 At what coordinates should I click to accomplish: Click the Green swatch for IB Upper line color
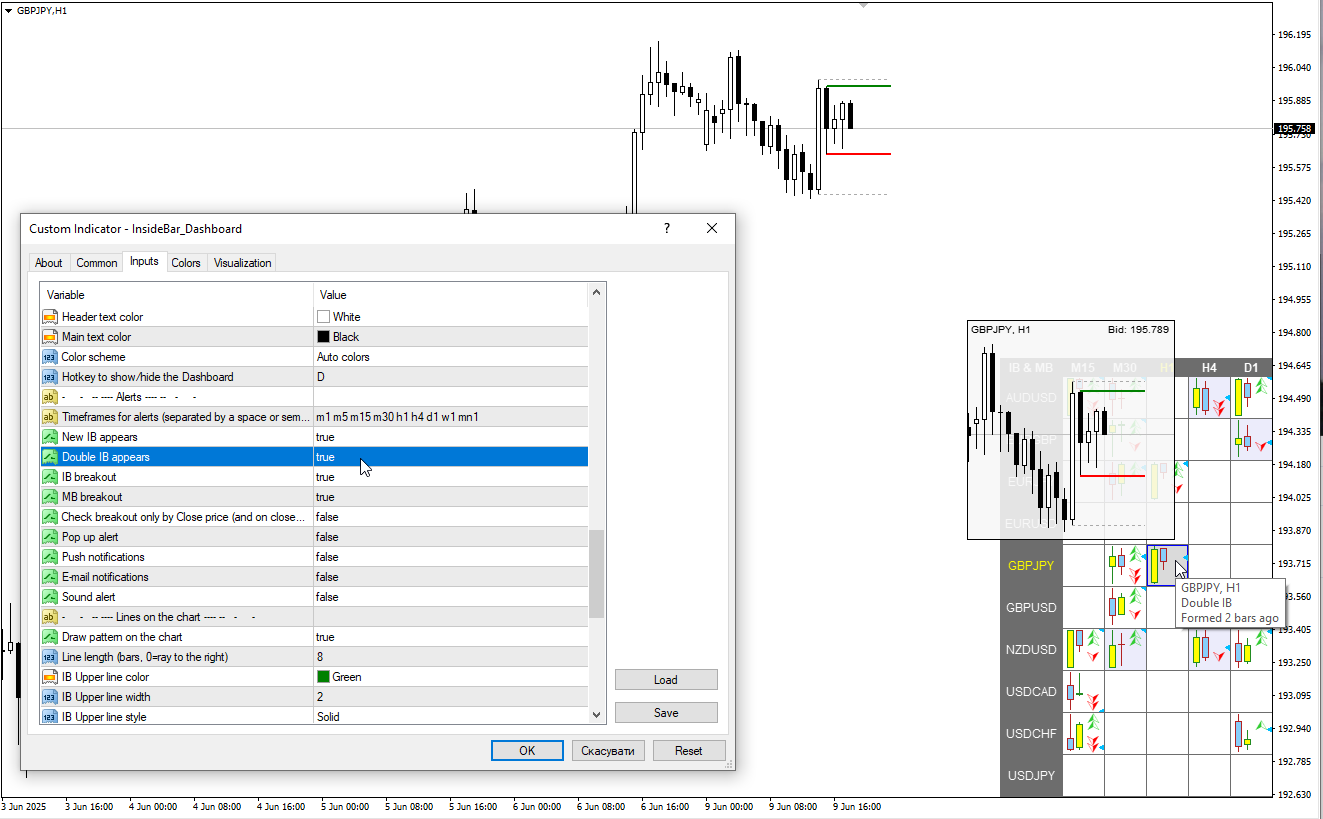(323, 677)
